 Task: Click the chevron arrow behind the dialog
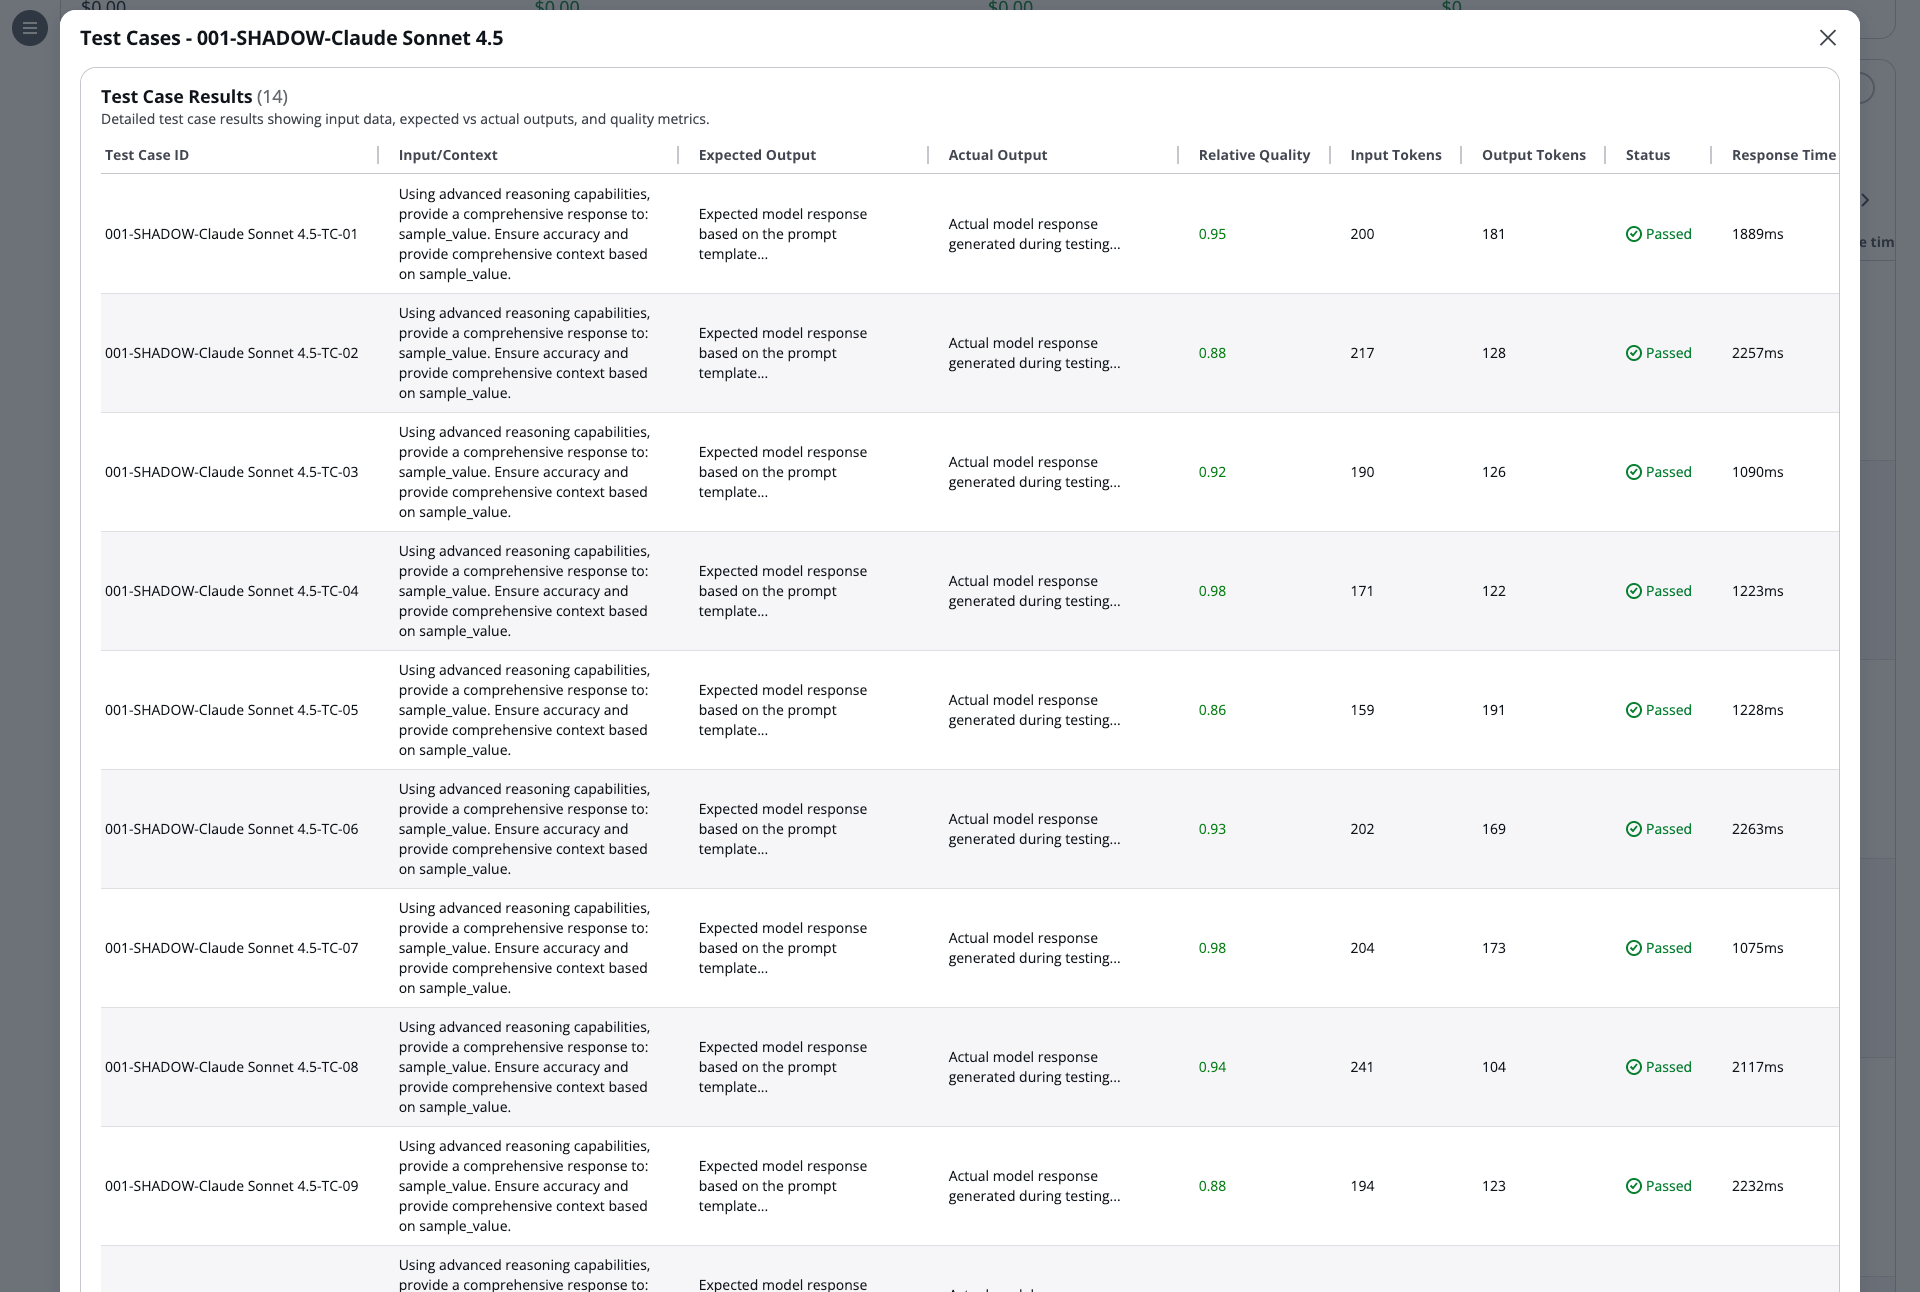click(x=1866, y=200)
